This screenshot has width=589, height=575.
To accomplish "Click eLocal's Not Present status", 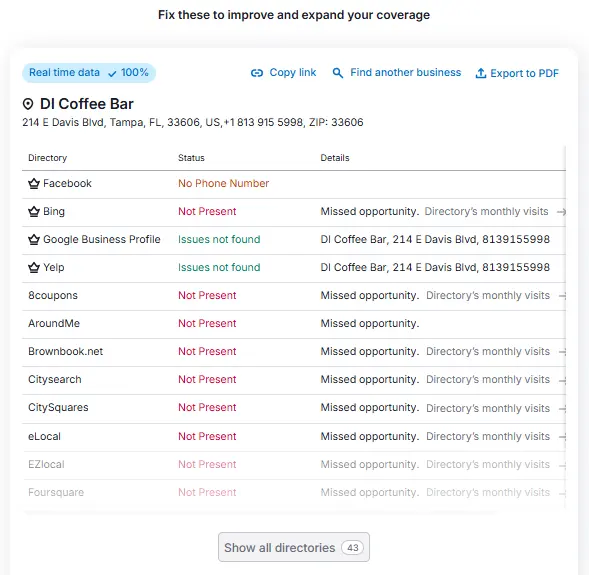I will [207, 436].
